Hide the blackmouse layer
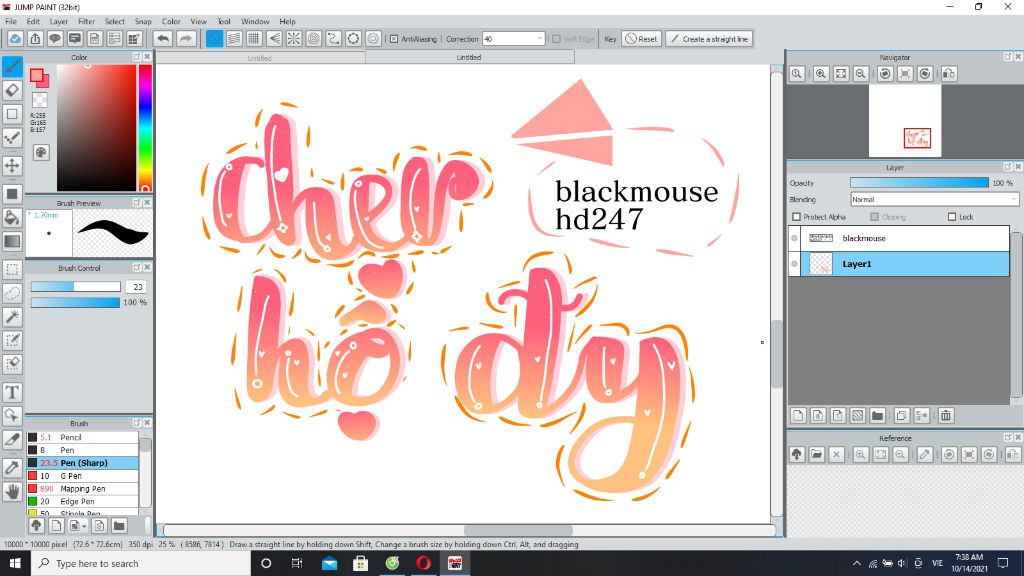Viewport: 1024px width, 576px height. 795,238
